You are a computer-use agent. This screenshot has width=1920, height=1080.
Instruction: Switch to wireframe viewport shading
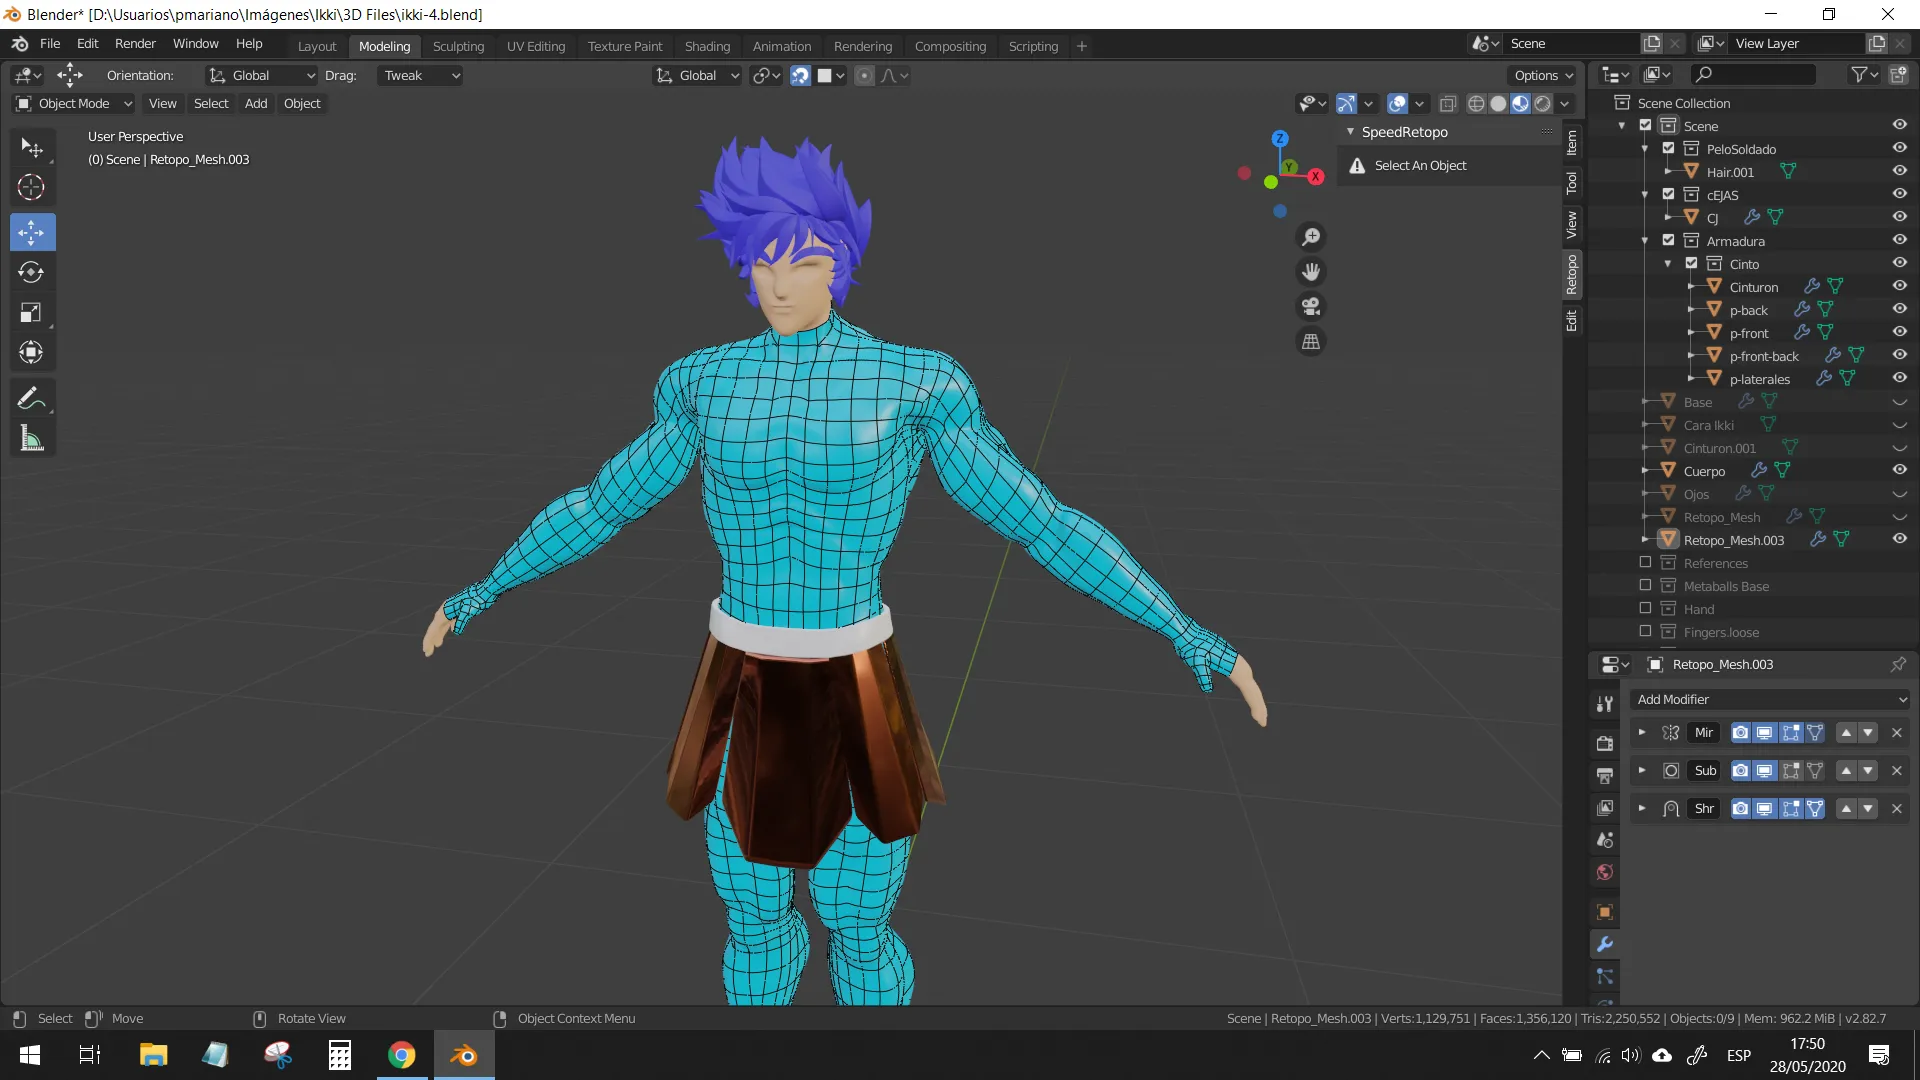point(1476,104)
